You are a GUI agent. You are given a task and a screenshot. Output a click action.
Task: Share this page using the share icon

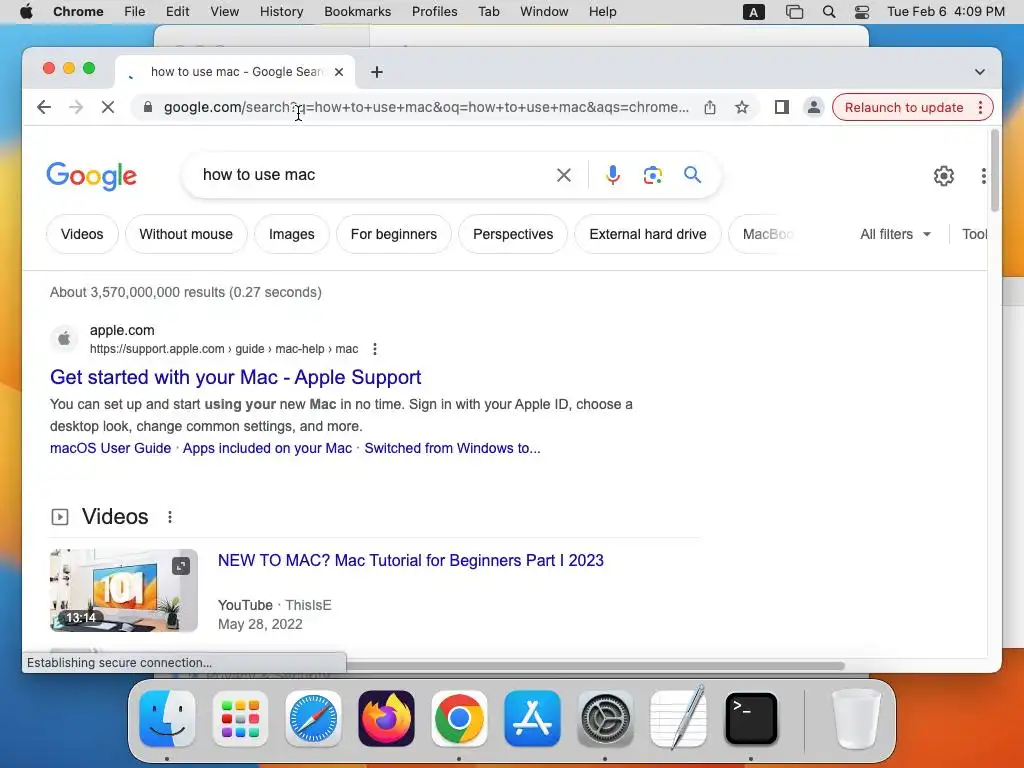710,107
